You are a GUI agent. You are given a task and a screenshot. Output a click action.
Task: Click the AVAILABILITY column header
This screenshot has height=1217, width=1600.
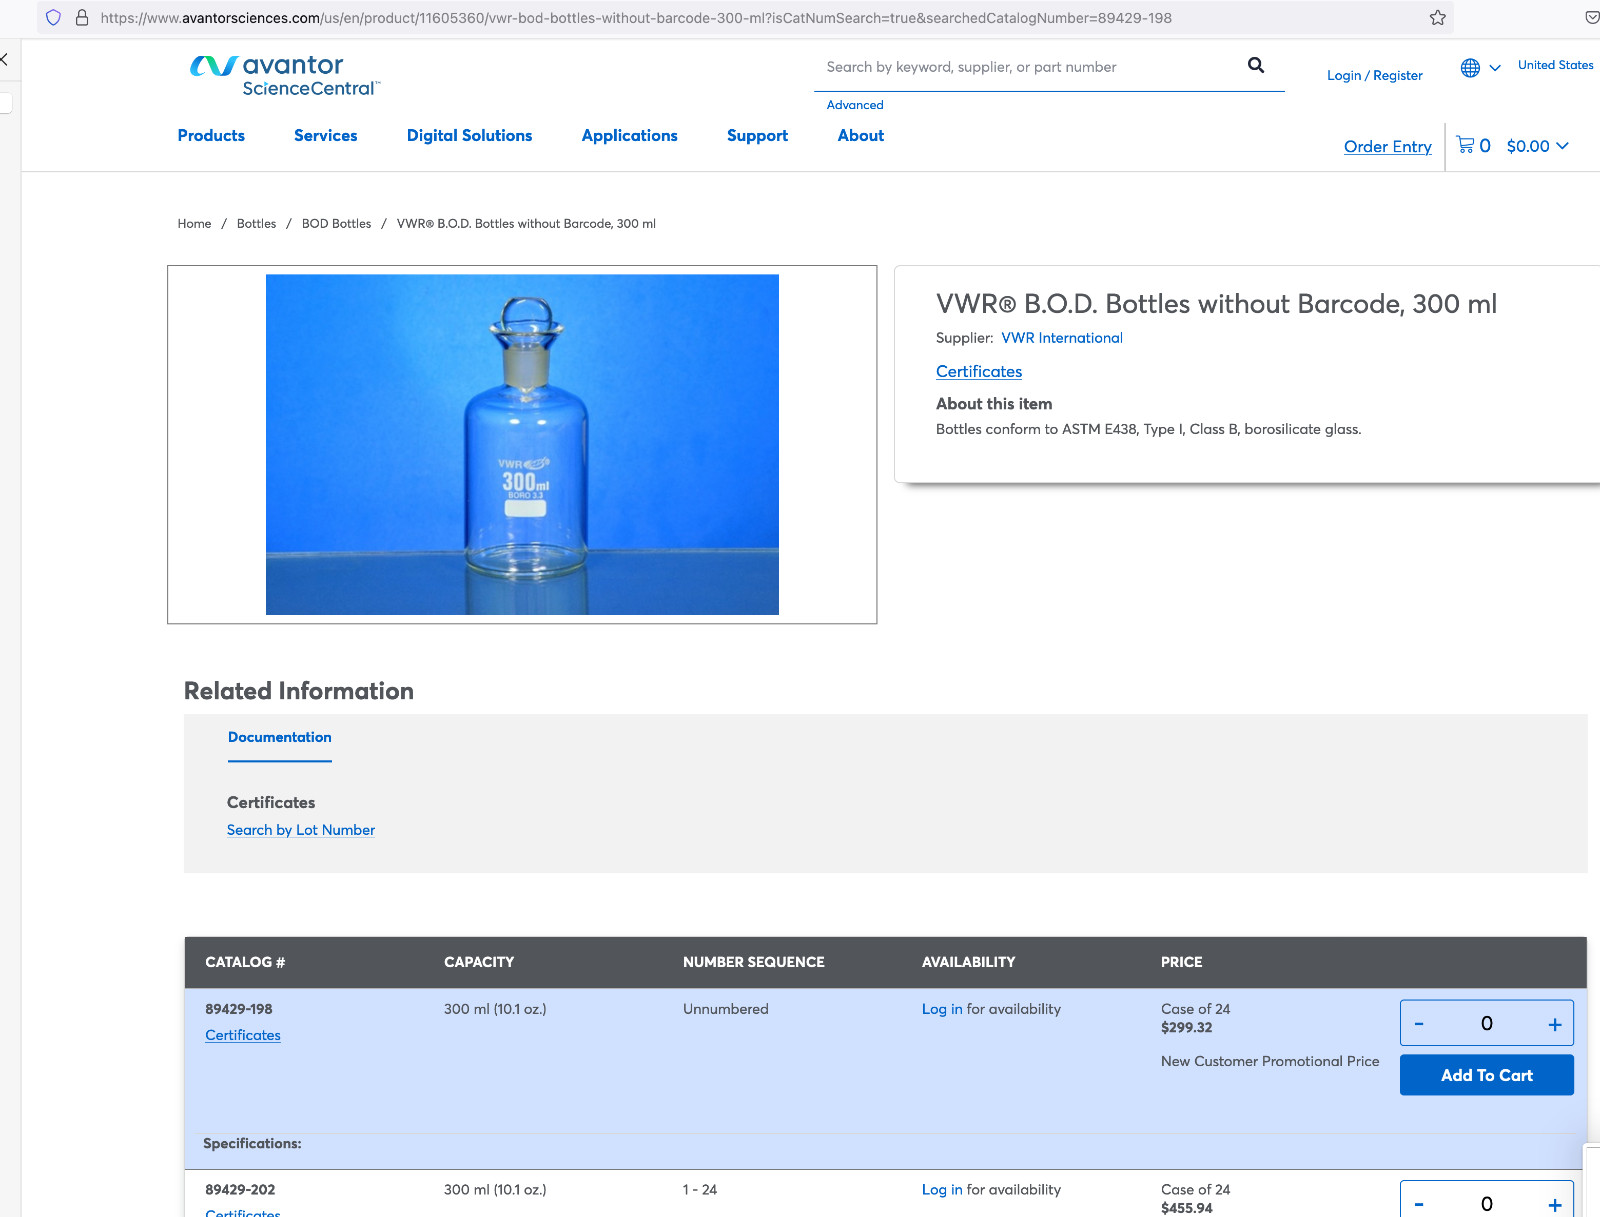coord(968,962)
